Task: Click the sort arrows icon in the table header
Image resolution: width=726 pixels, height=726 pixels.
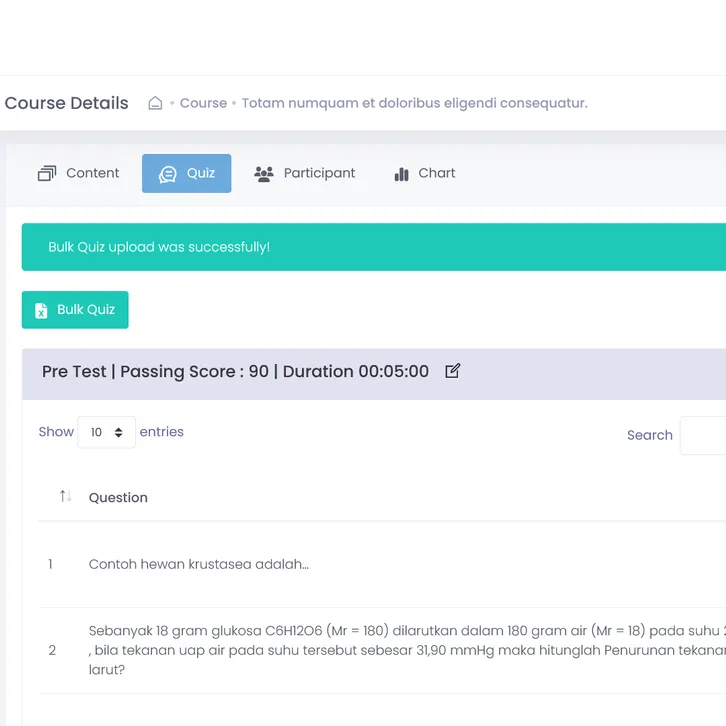Action: click(65, 496)
